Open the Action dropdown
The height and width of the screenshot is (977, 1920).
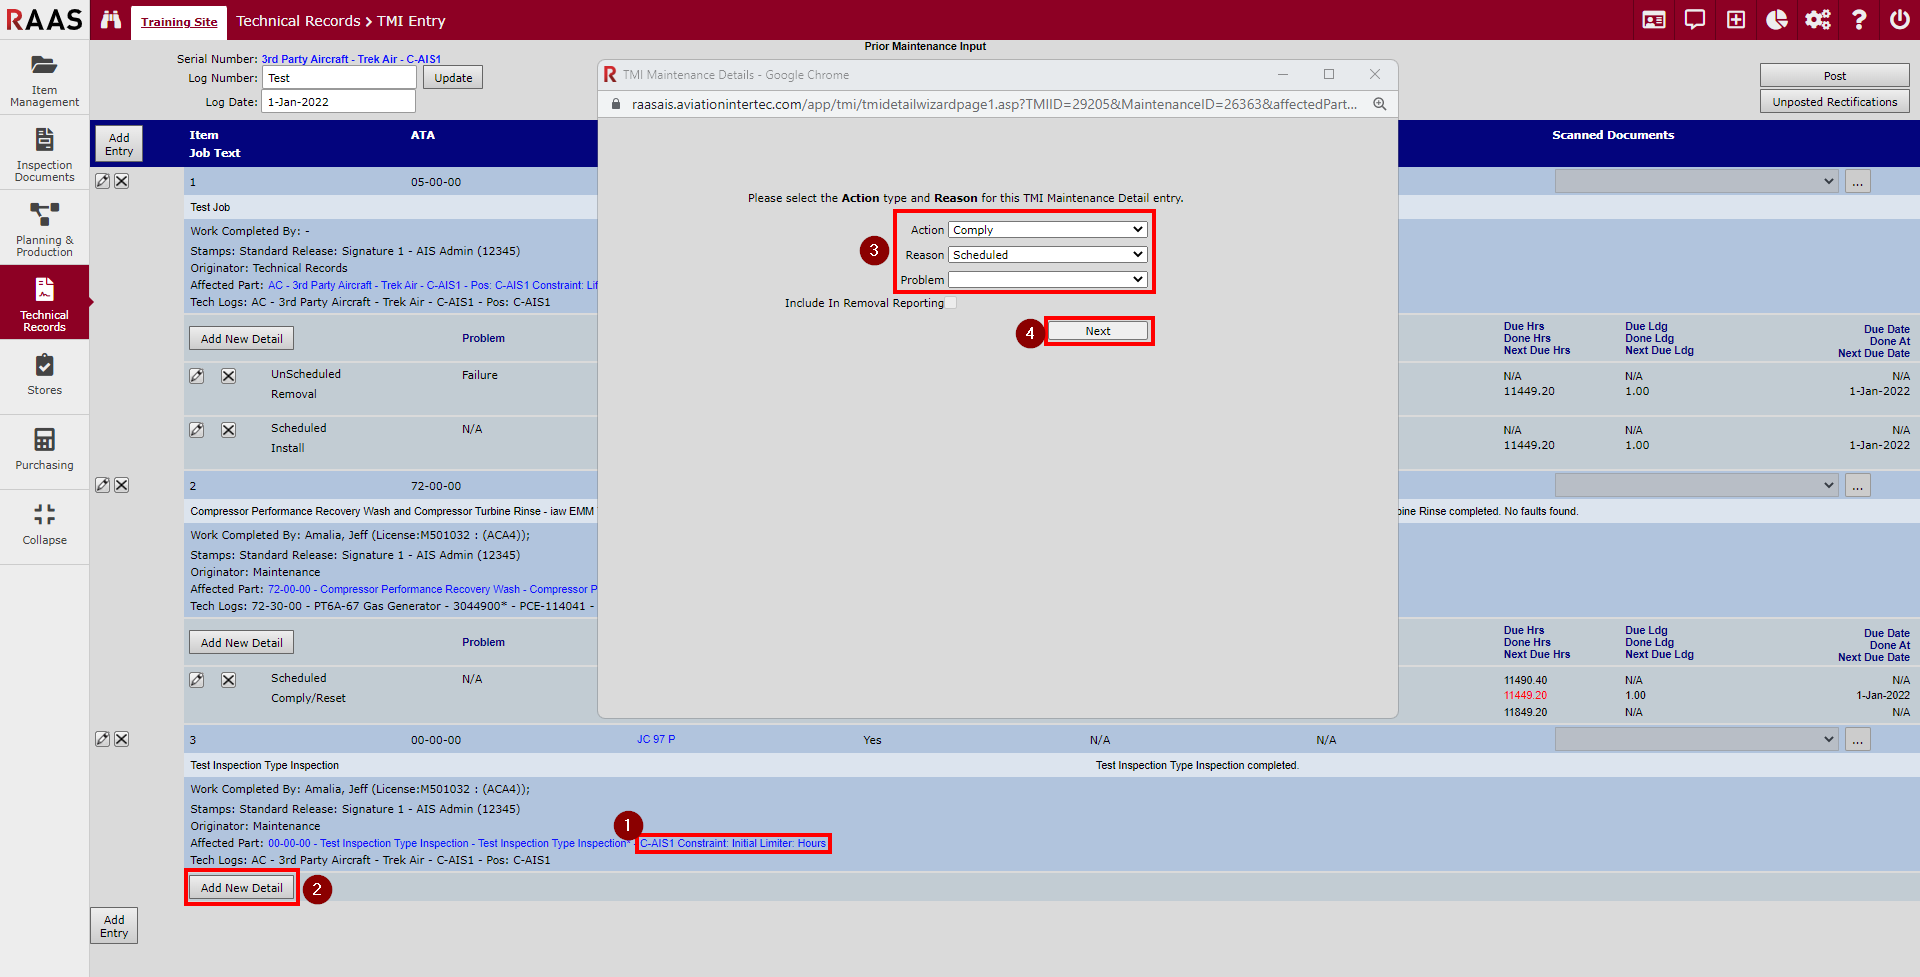click(x=1047, y=230)
